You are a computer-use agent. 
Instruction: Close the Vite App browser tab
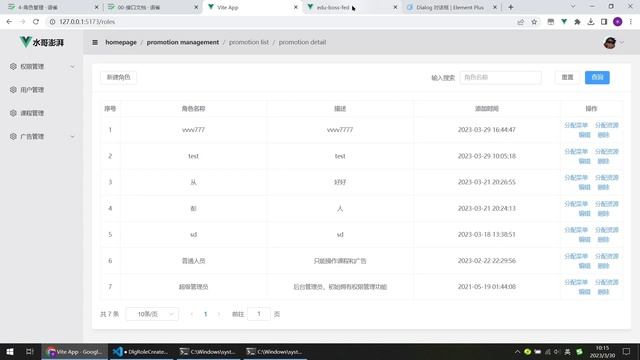(296, 7)
